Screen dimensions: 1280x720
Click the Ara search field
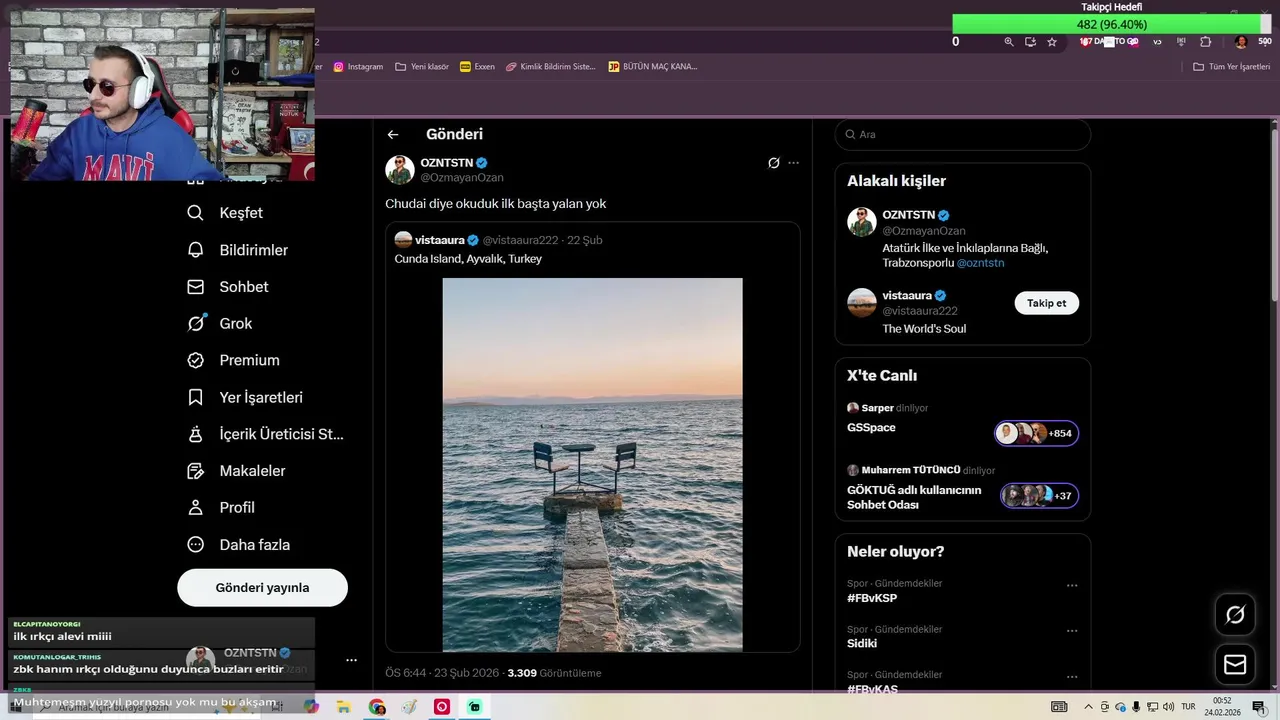pyautogui.click(x=963, y=134)
